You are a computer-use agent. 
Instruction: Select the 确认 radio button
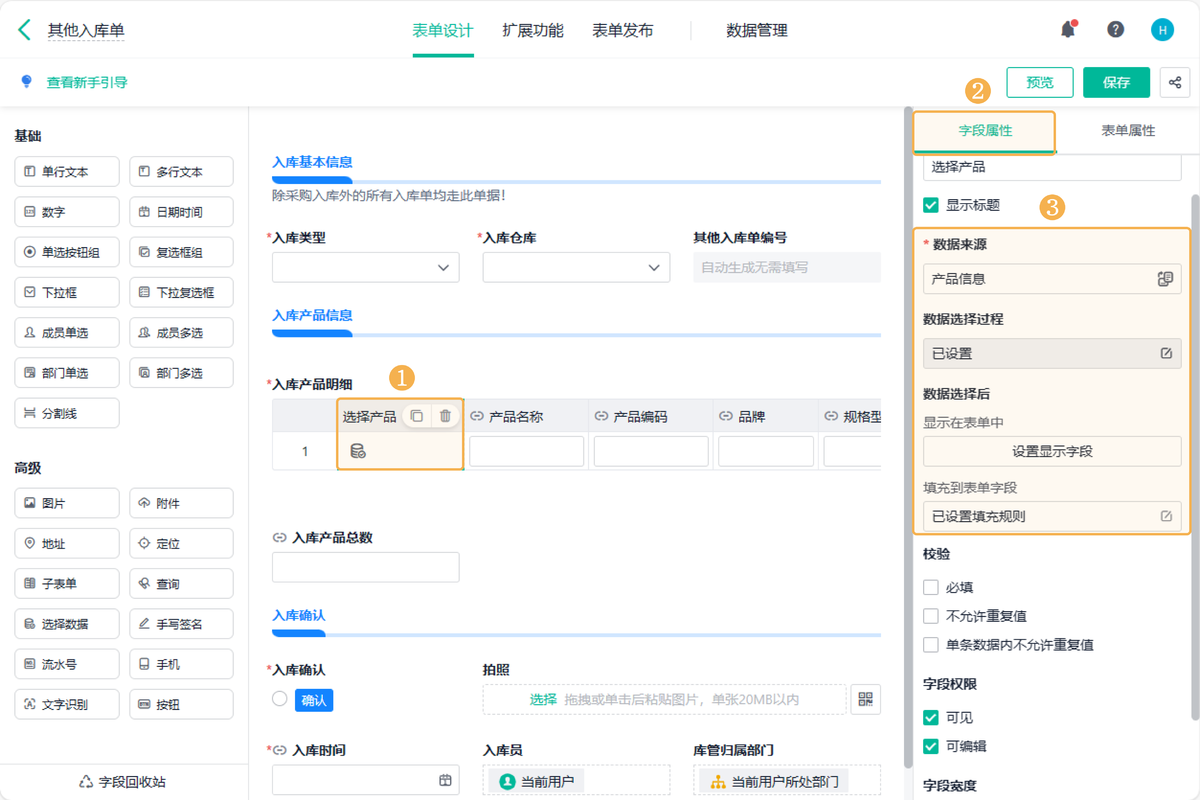point(280,699)
